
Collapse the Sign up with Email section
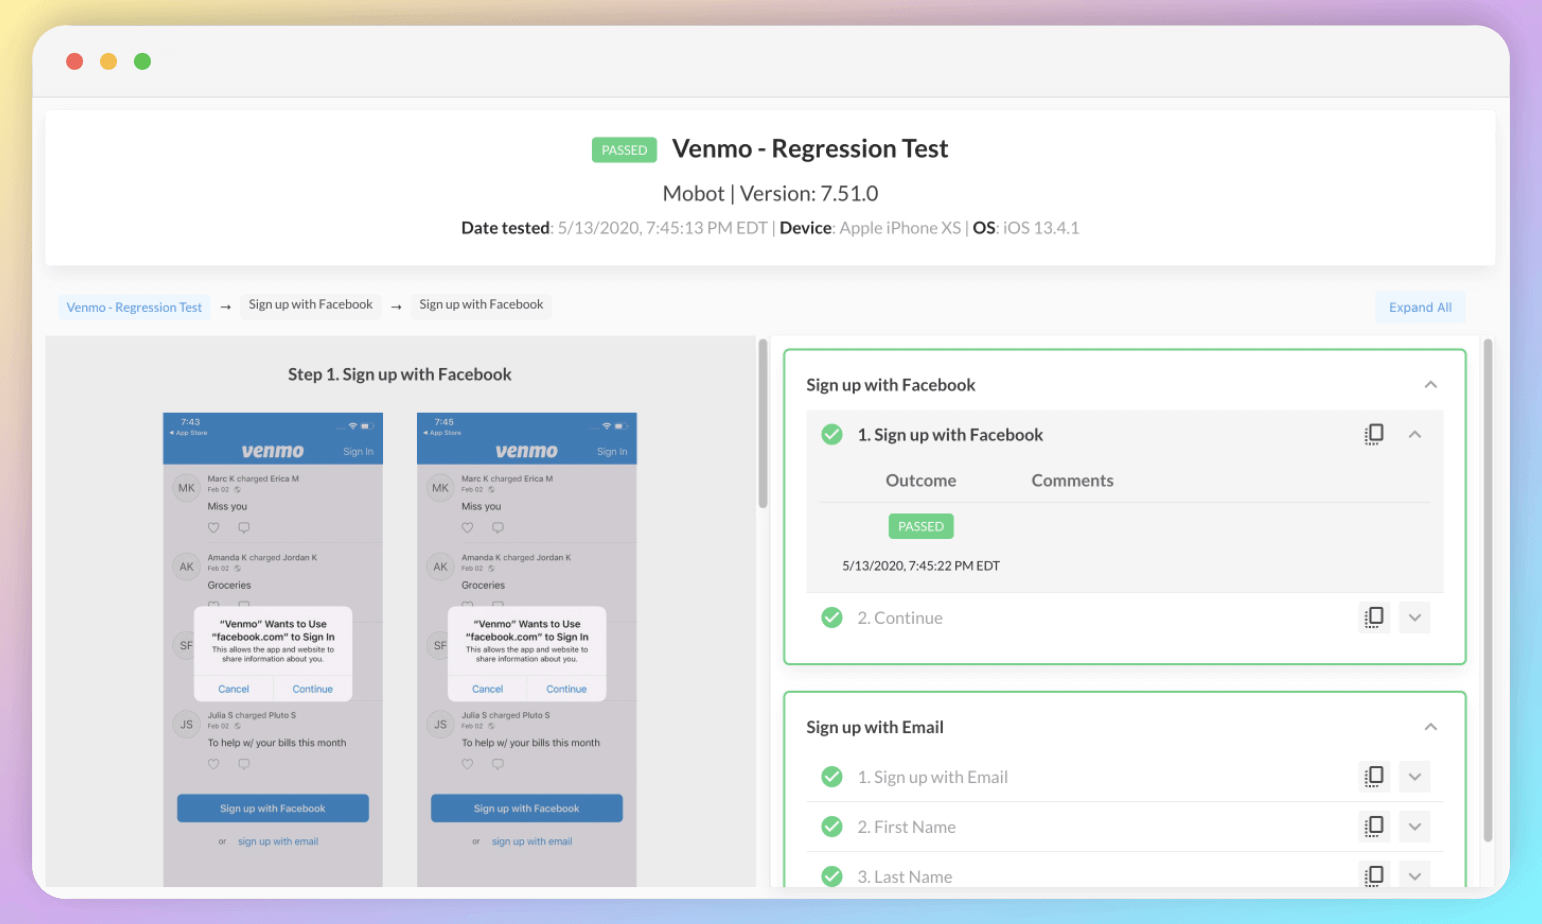click(x=1430, y=727)
